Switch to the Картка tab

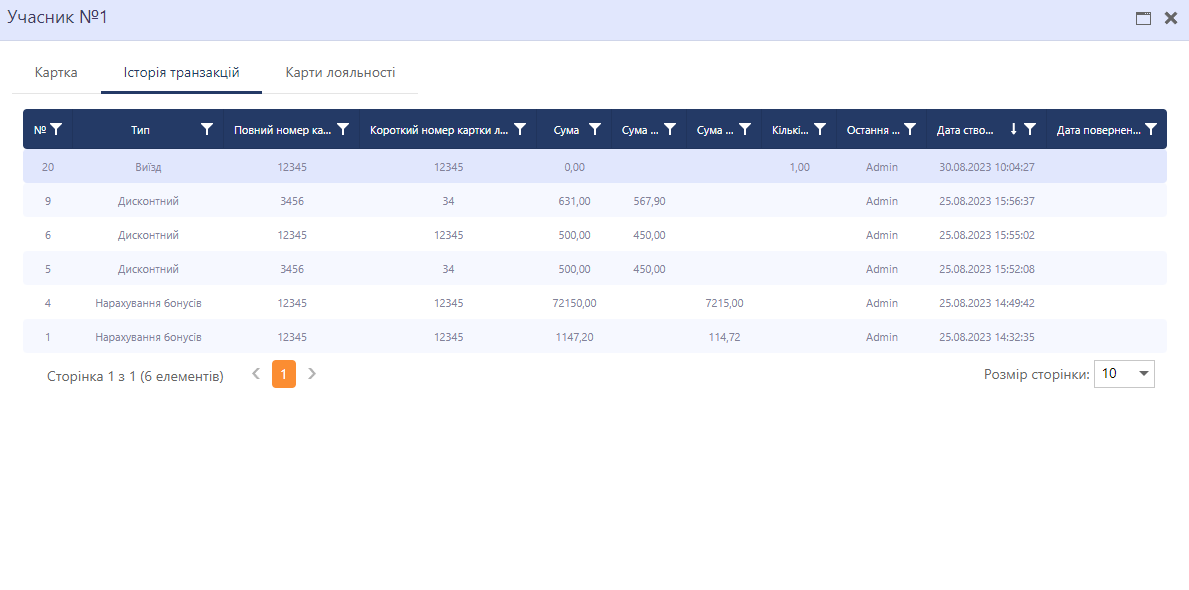56,73
